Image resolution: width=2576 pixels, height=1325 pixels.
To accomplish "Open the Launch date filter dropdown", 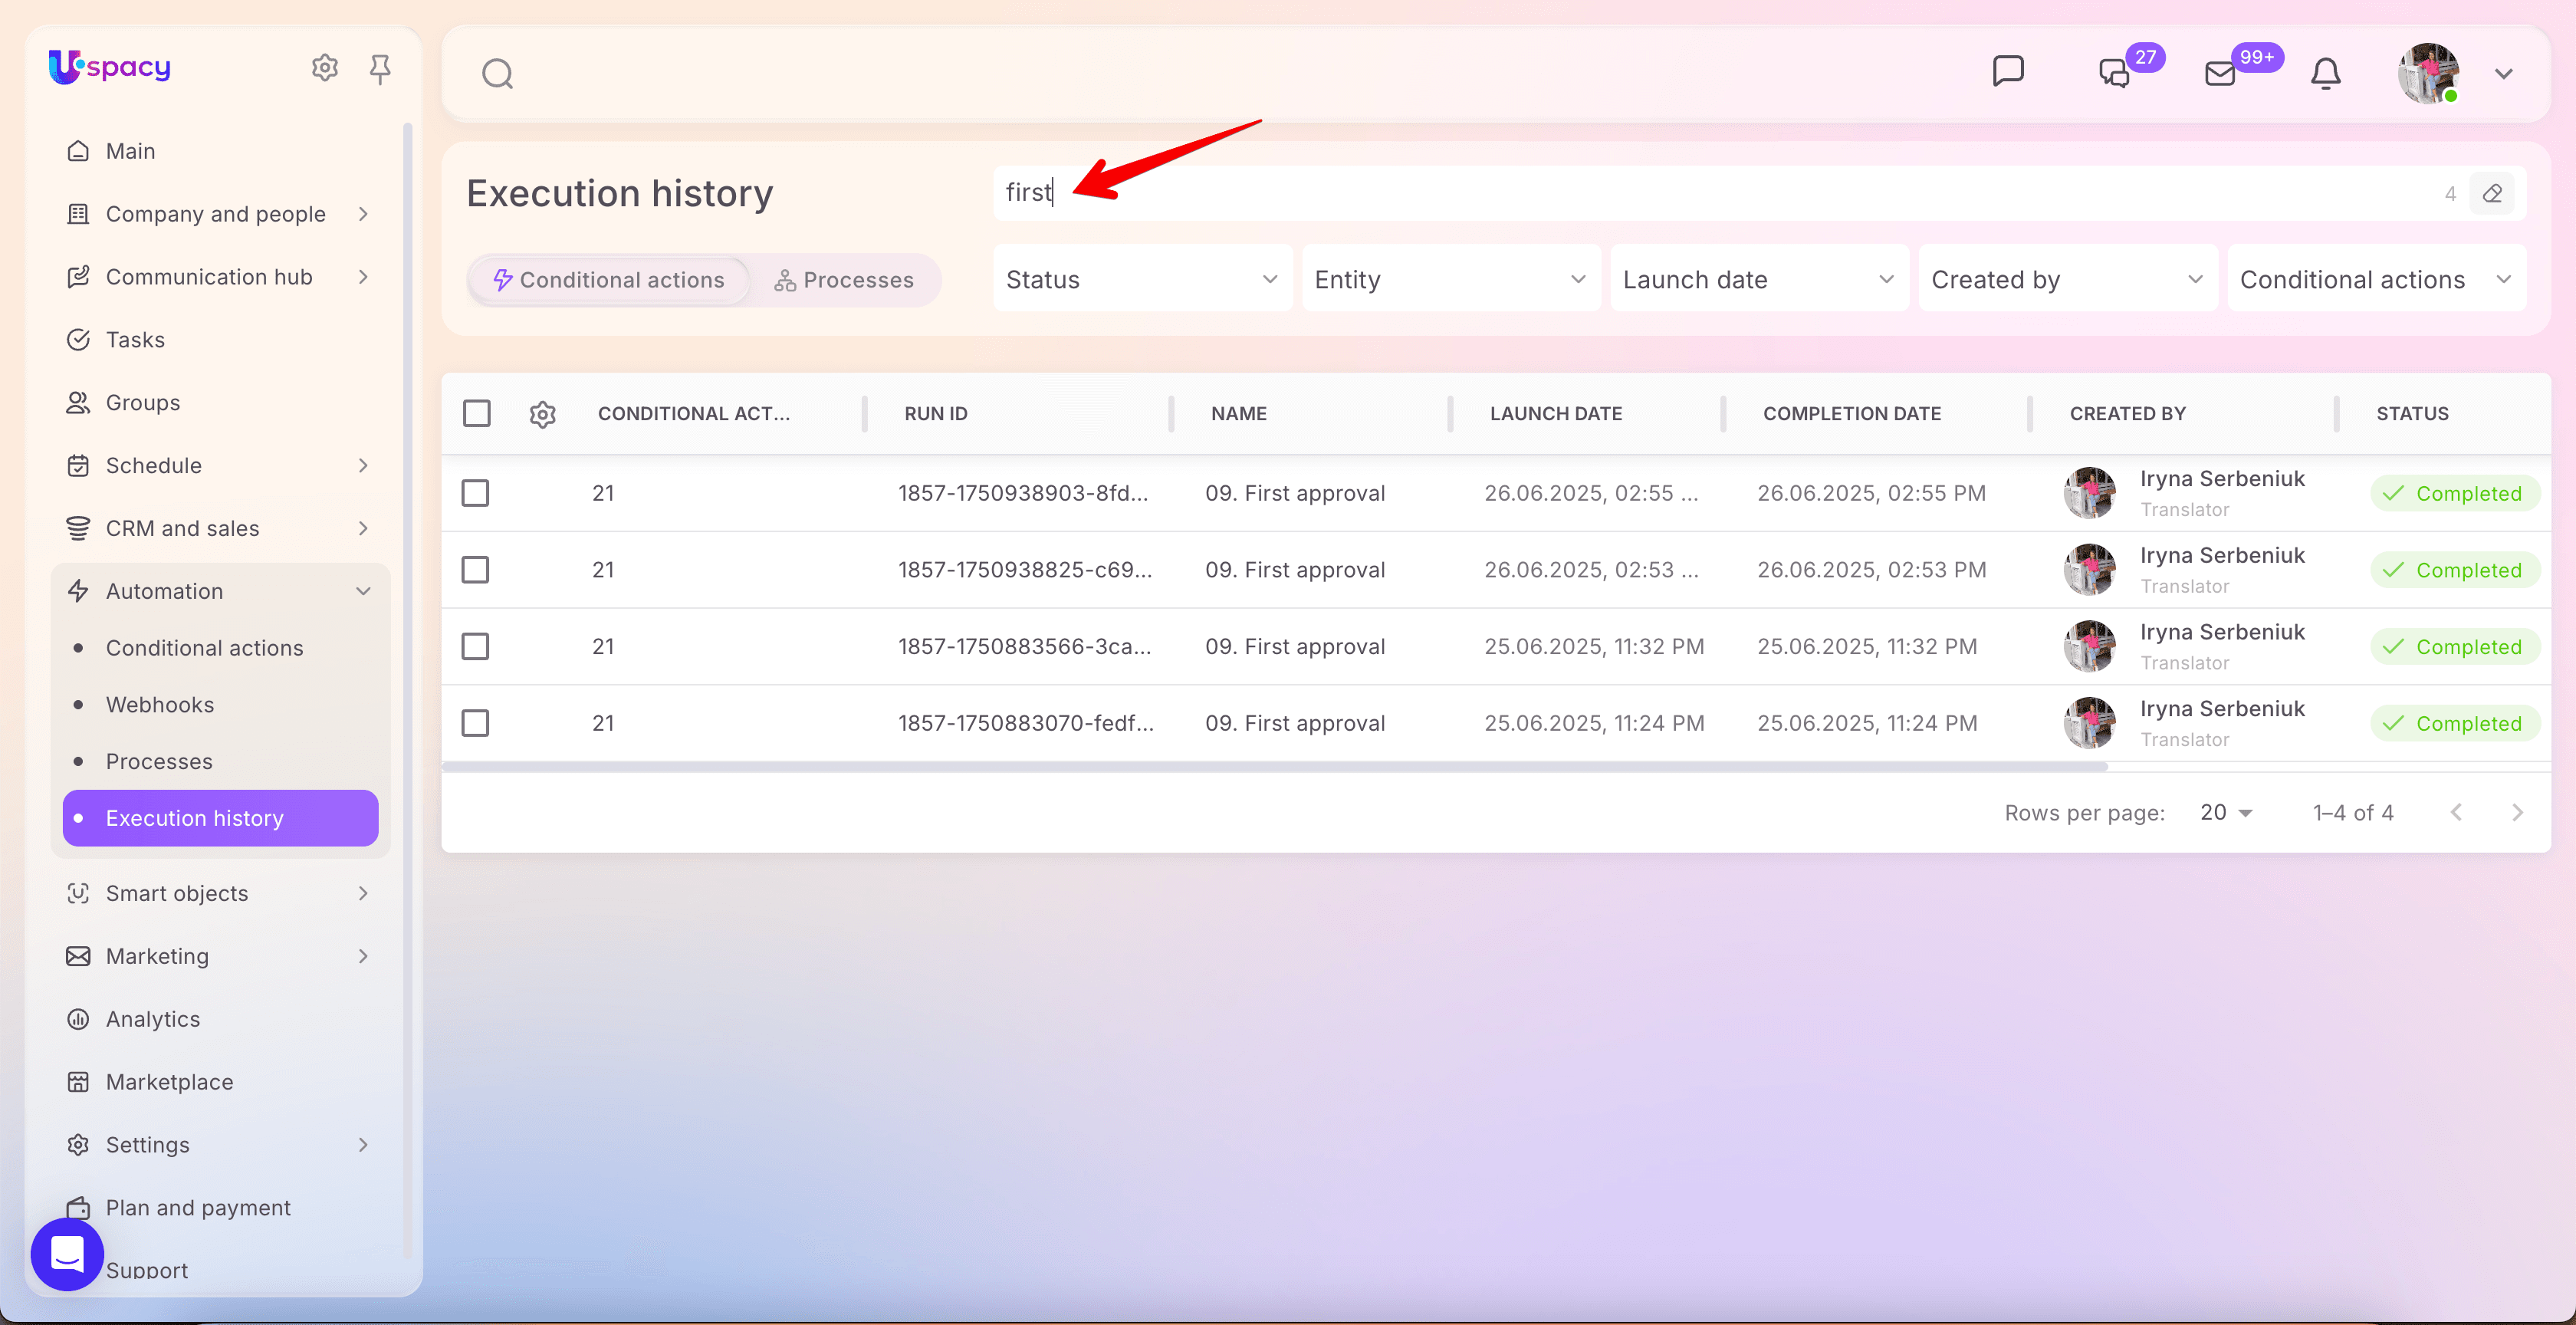I will click(1759, 280).
